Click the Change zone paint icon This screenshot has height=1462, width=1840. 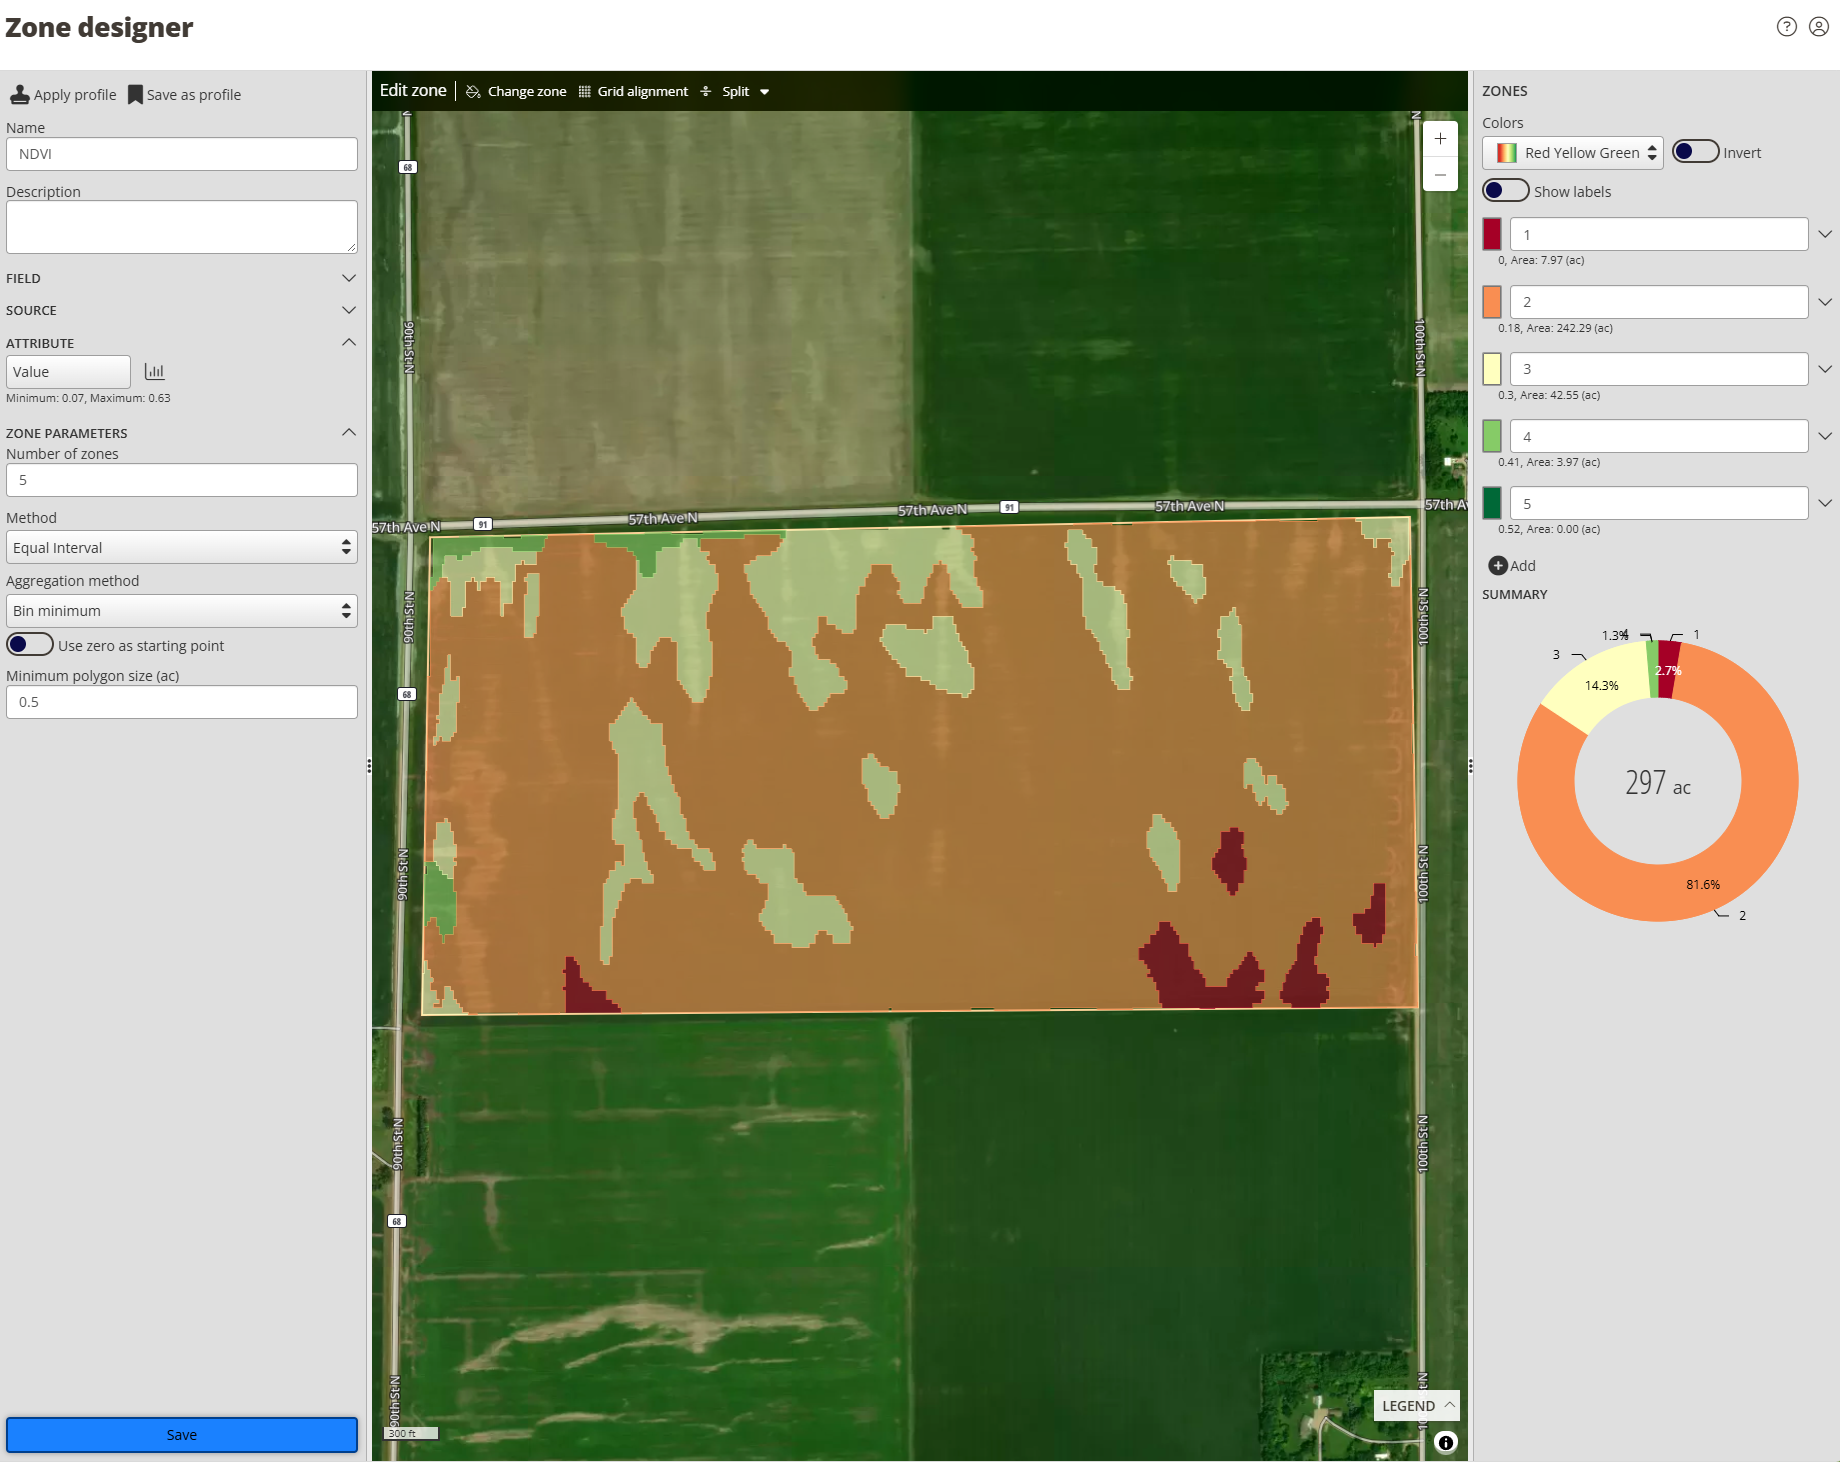click(x=474, y=91)
